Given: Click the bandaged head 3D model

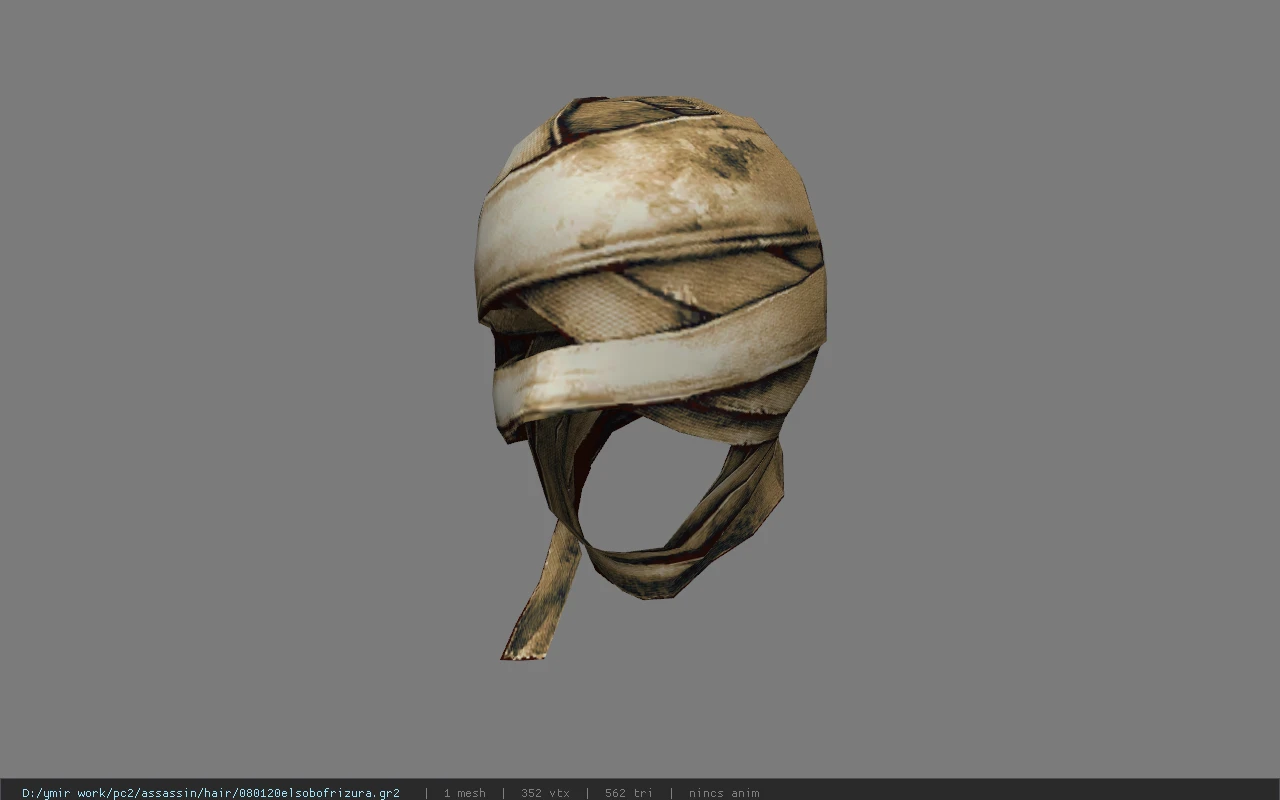Looking at the screenshot, I should (650, 377).
